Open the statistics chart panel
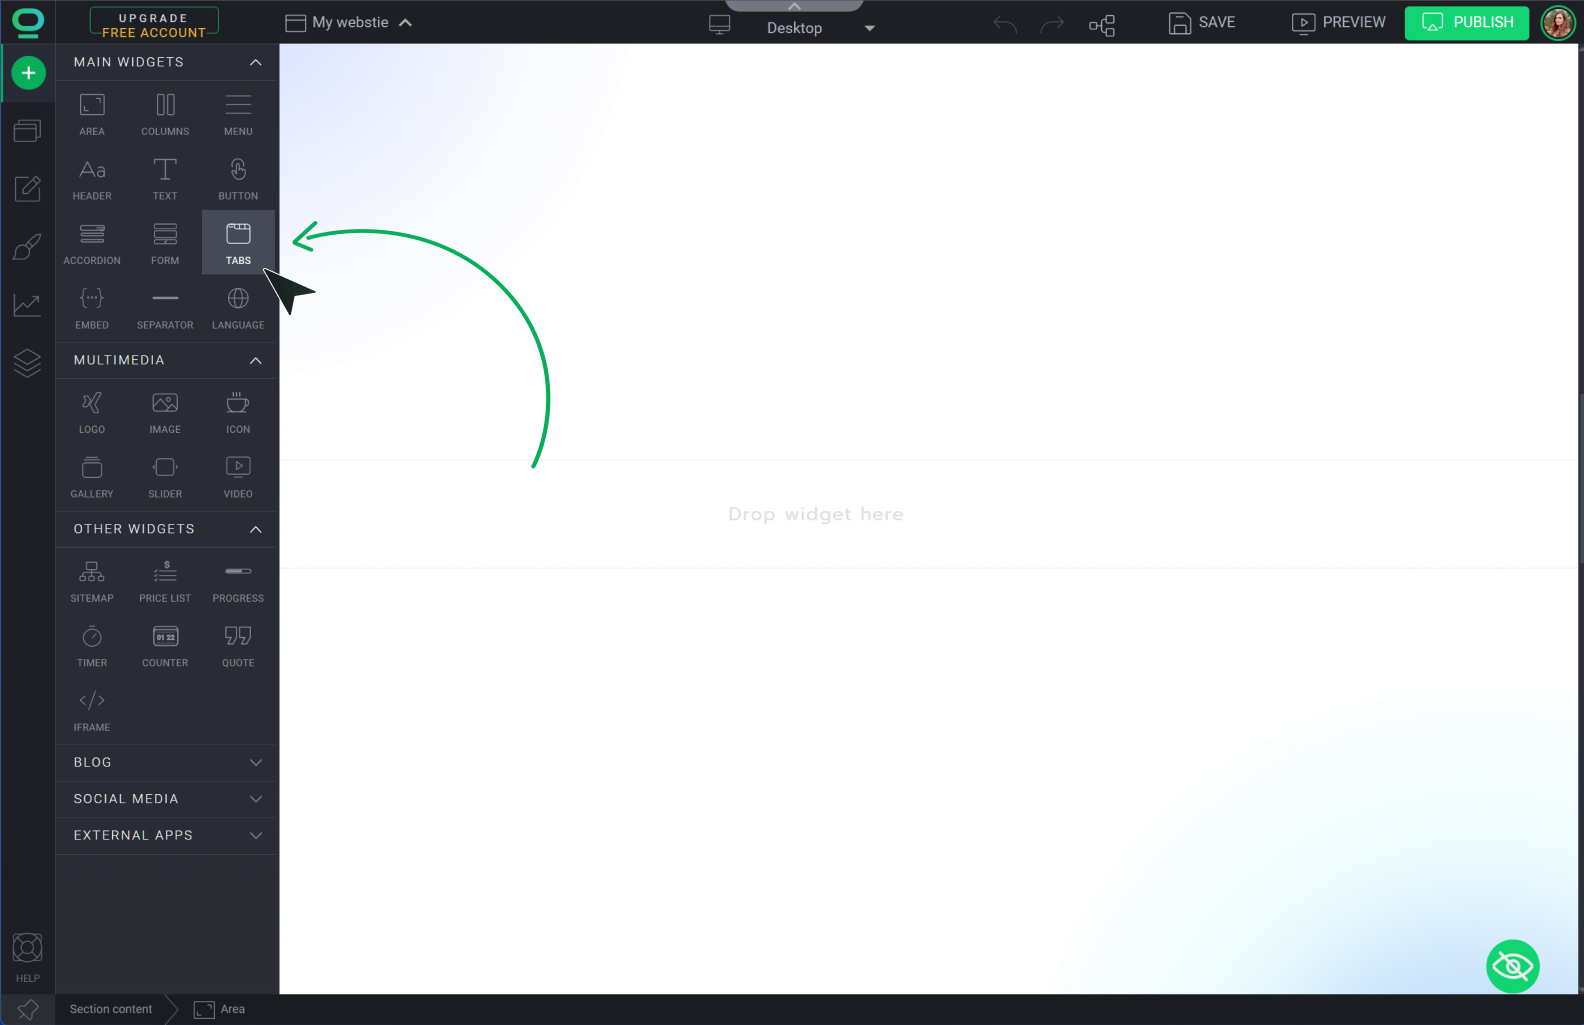This screenshot has width=1584, height=1025. [x=28, y=305]
